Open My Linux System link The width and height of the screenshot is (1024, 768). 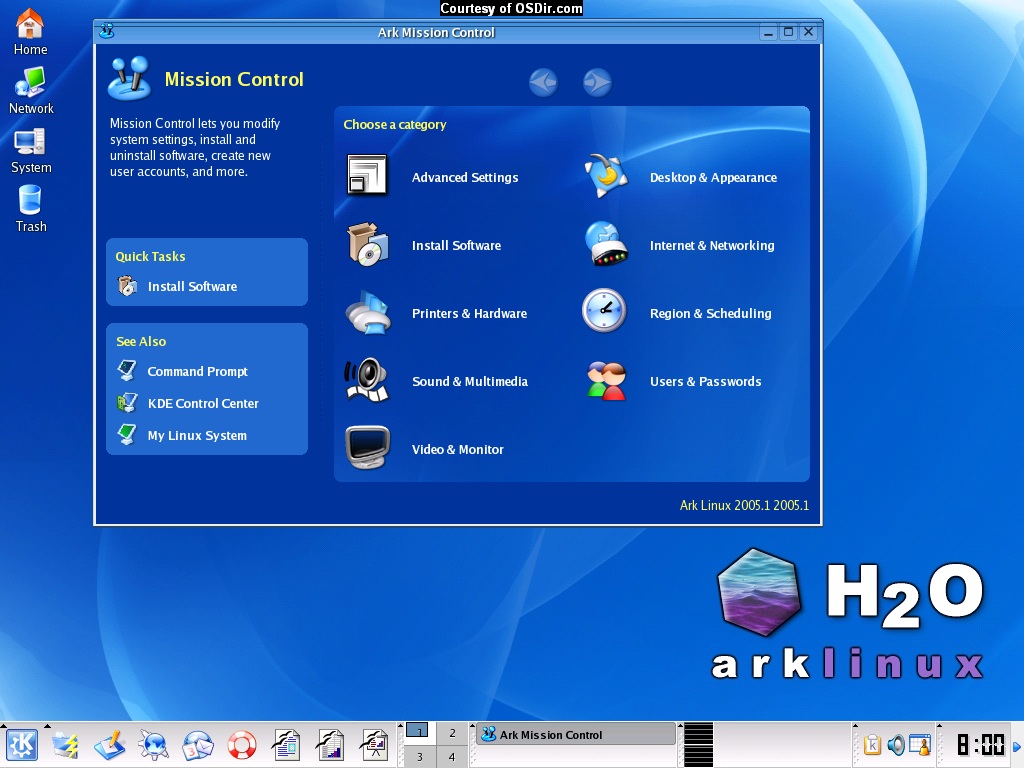[x=182, y=435]
